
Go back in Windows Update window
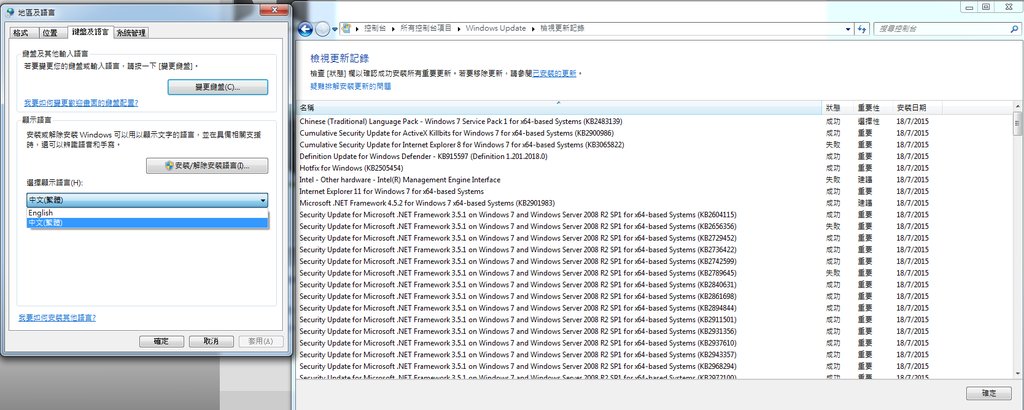[x=305, y=29]
